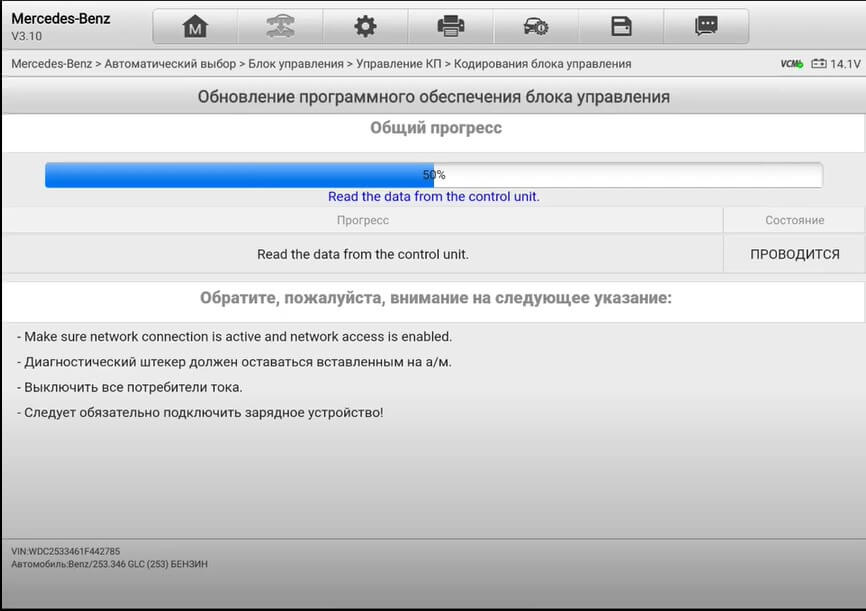Click Кодирования блока управления breadcrumb

tap(542, 64)
